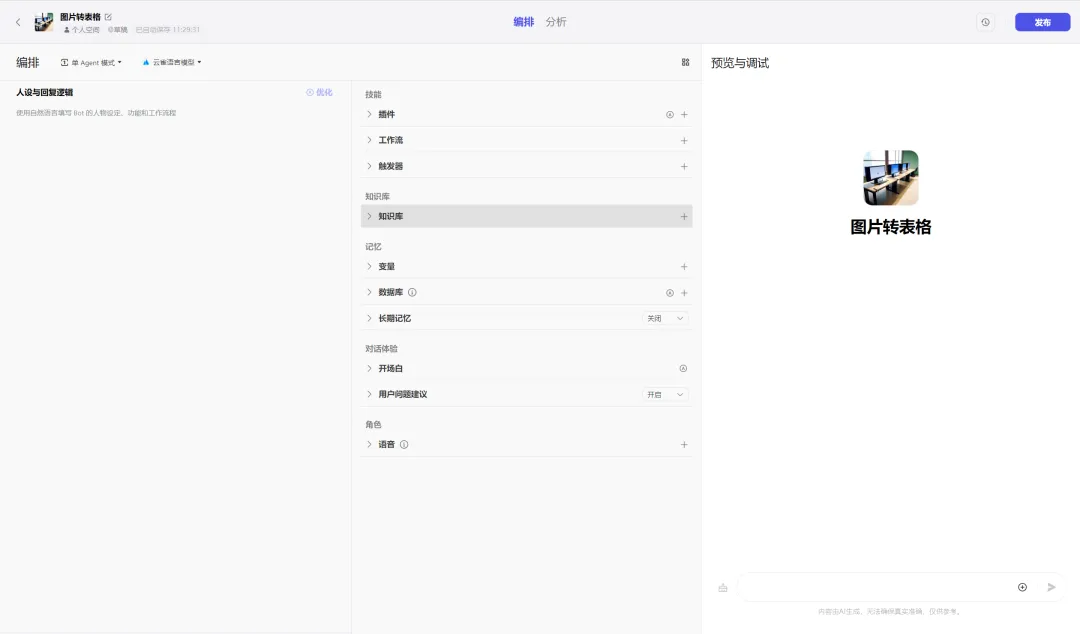
Task: Expand the 知识库 section chevron
Action: pyautogui.click(x=369, y=217)
